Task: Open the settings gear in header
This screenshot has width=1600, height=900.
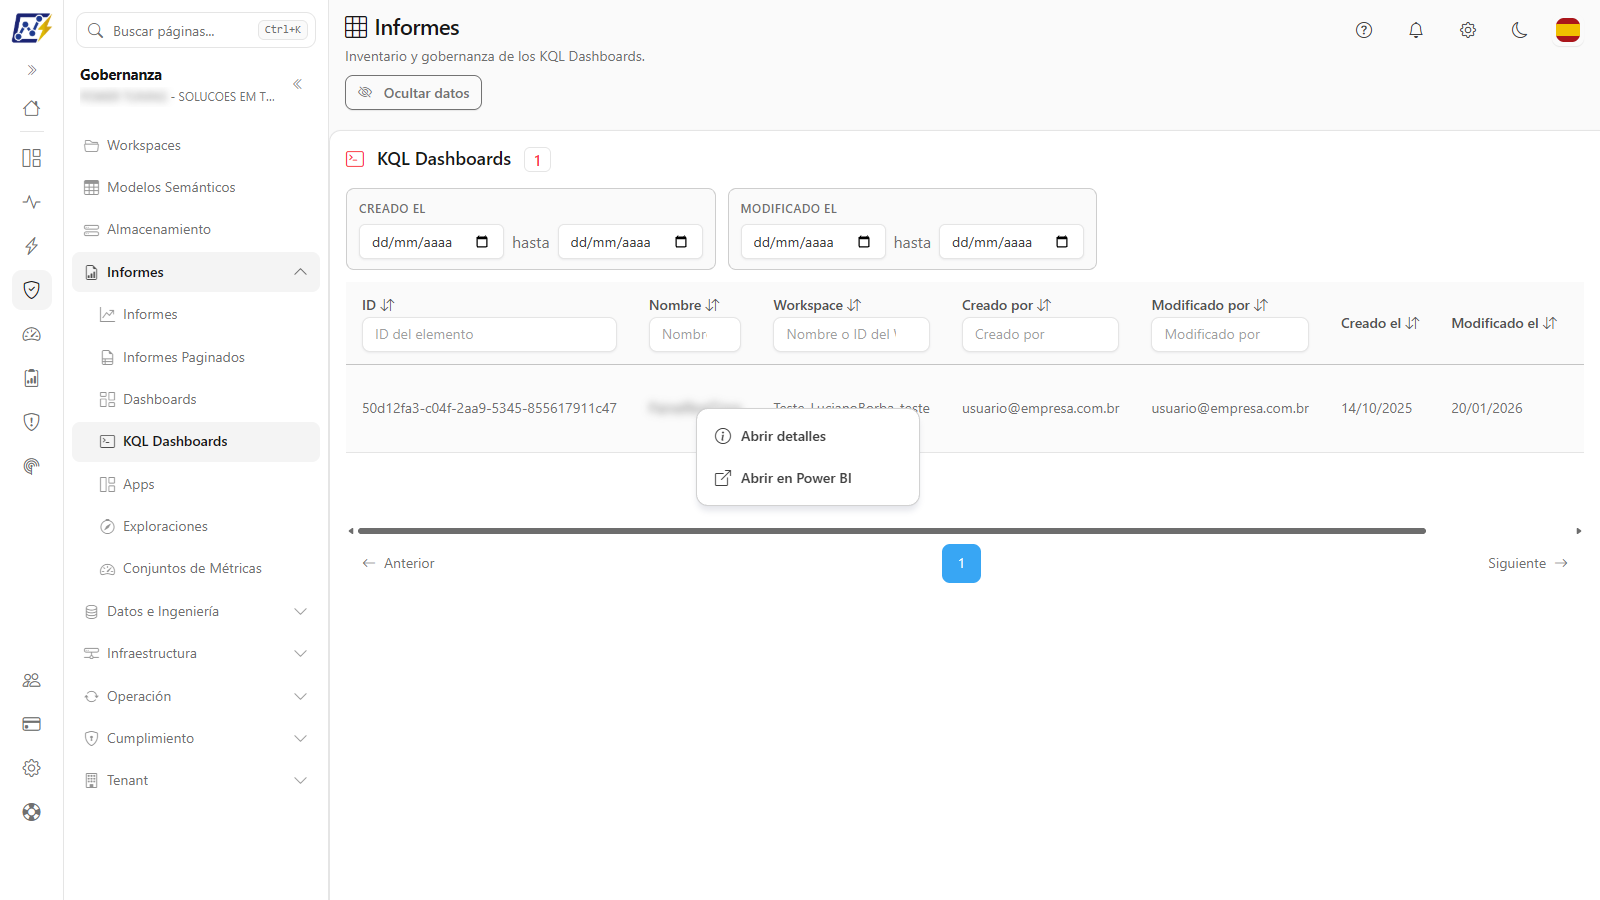Action: (x=1468, y=30)
